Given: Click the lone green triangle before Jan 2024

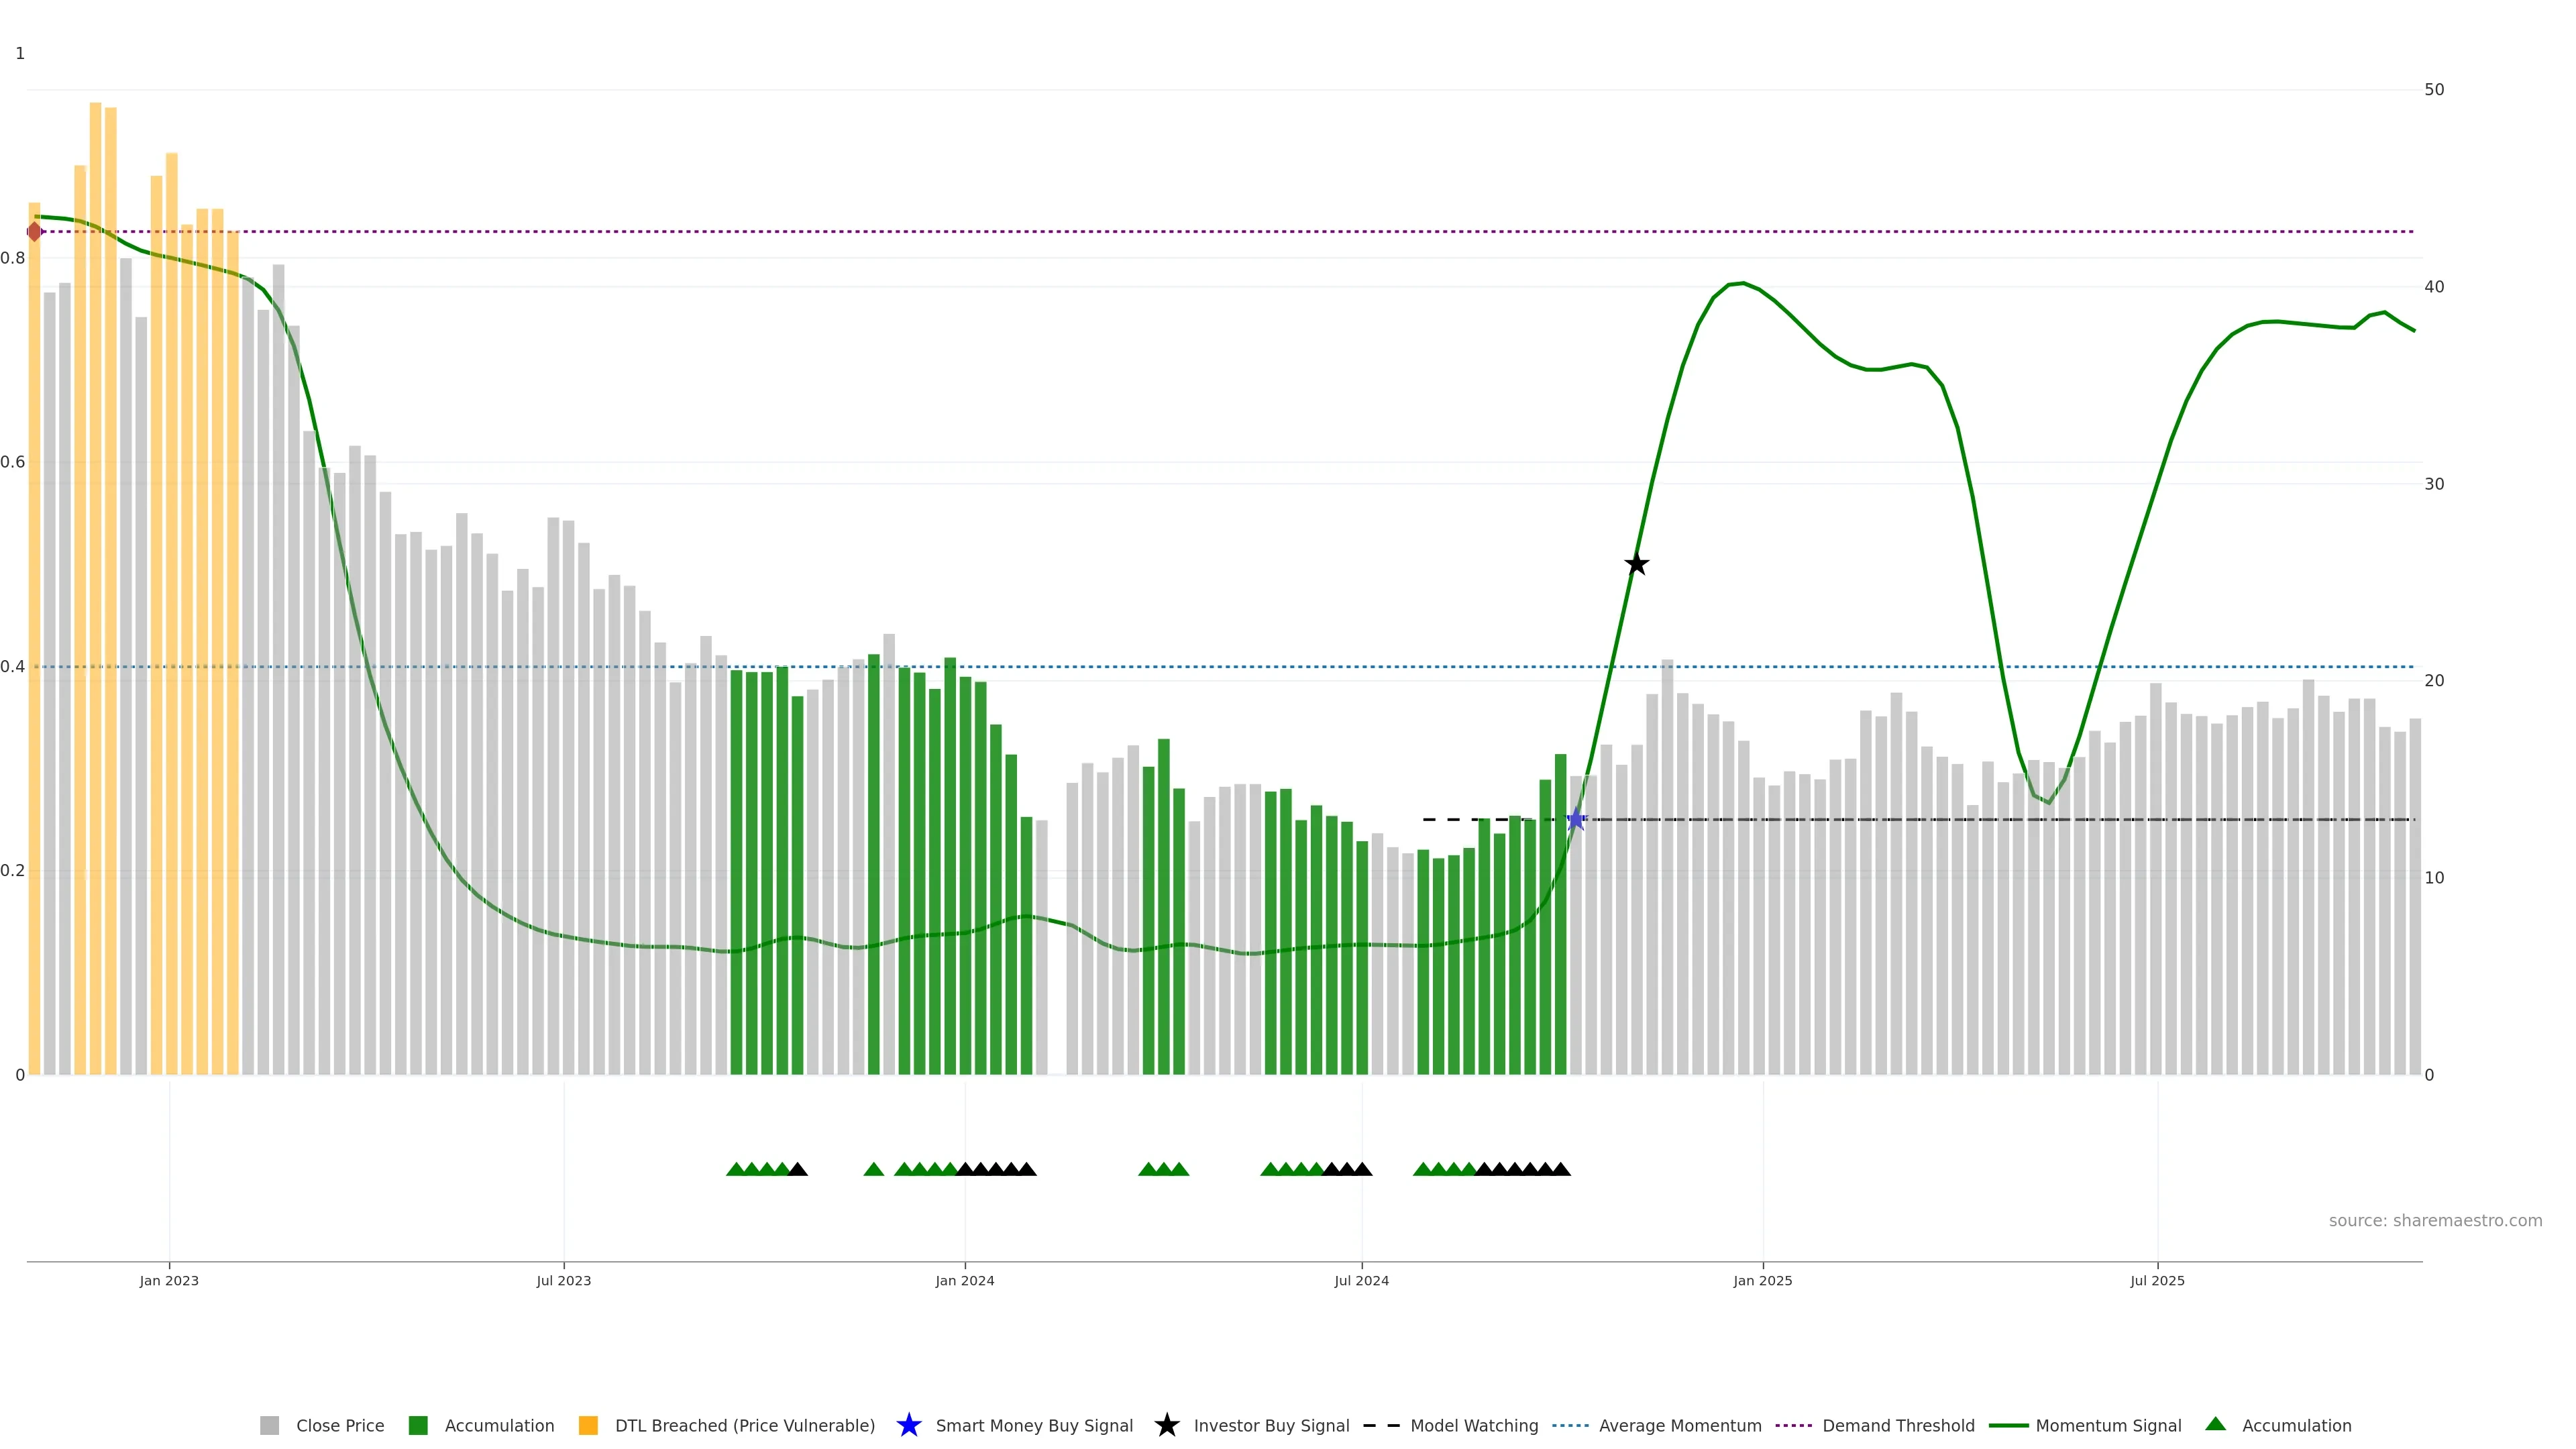Looking at the screenshot, I should click(873, 1169).
